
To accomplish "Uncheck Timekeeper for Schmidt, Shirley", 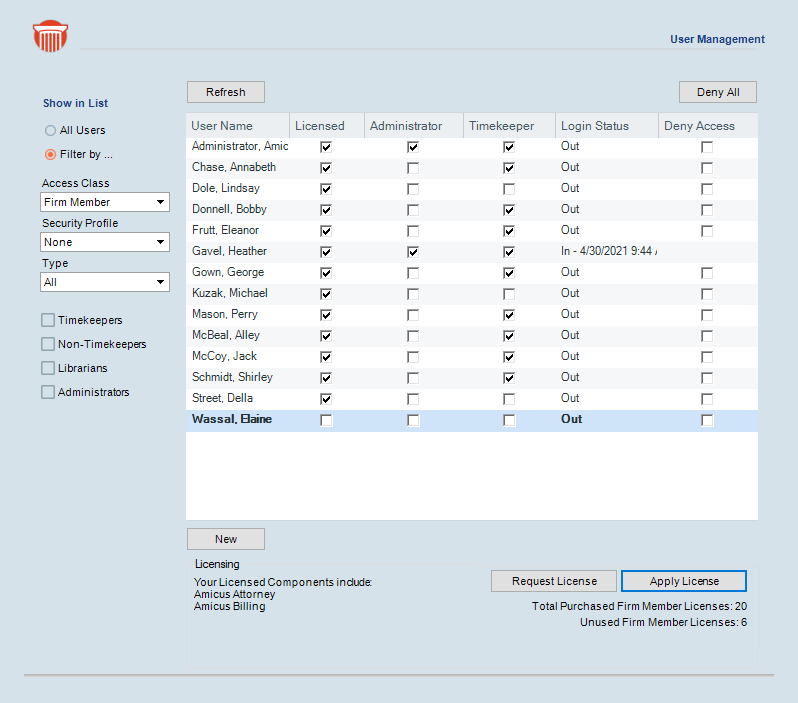I will point(509,378).
